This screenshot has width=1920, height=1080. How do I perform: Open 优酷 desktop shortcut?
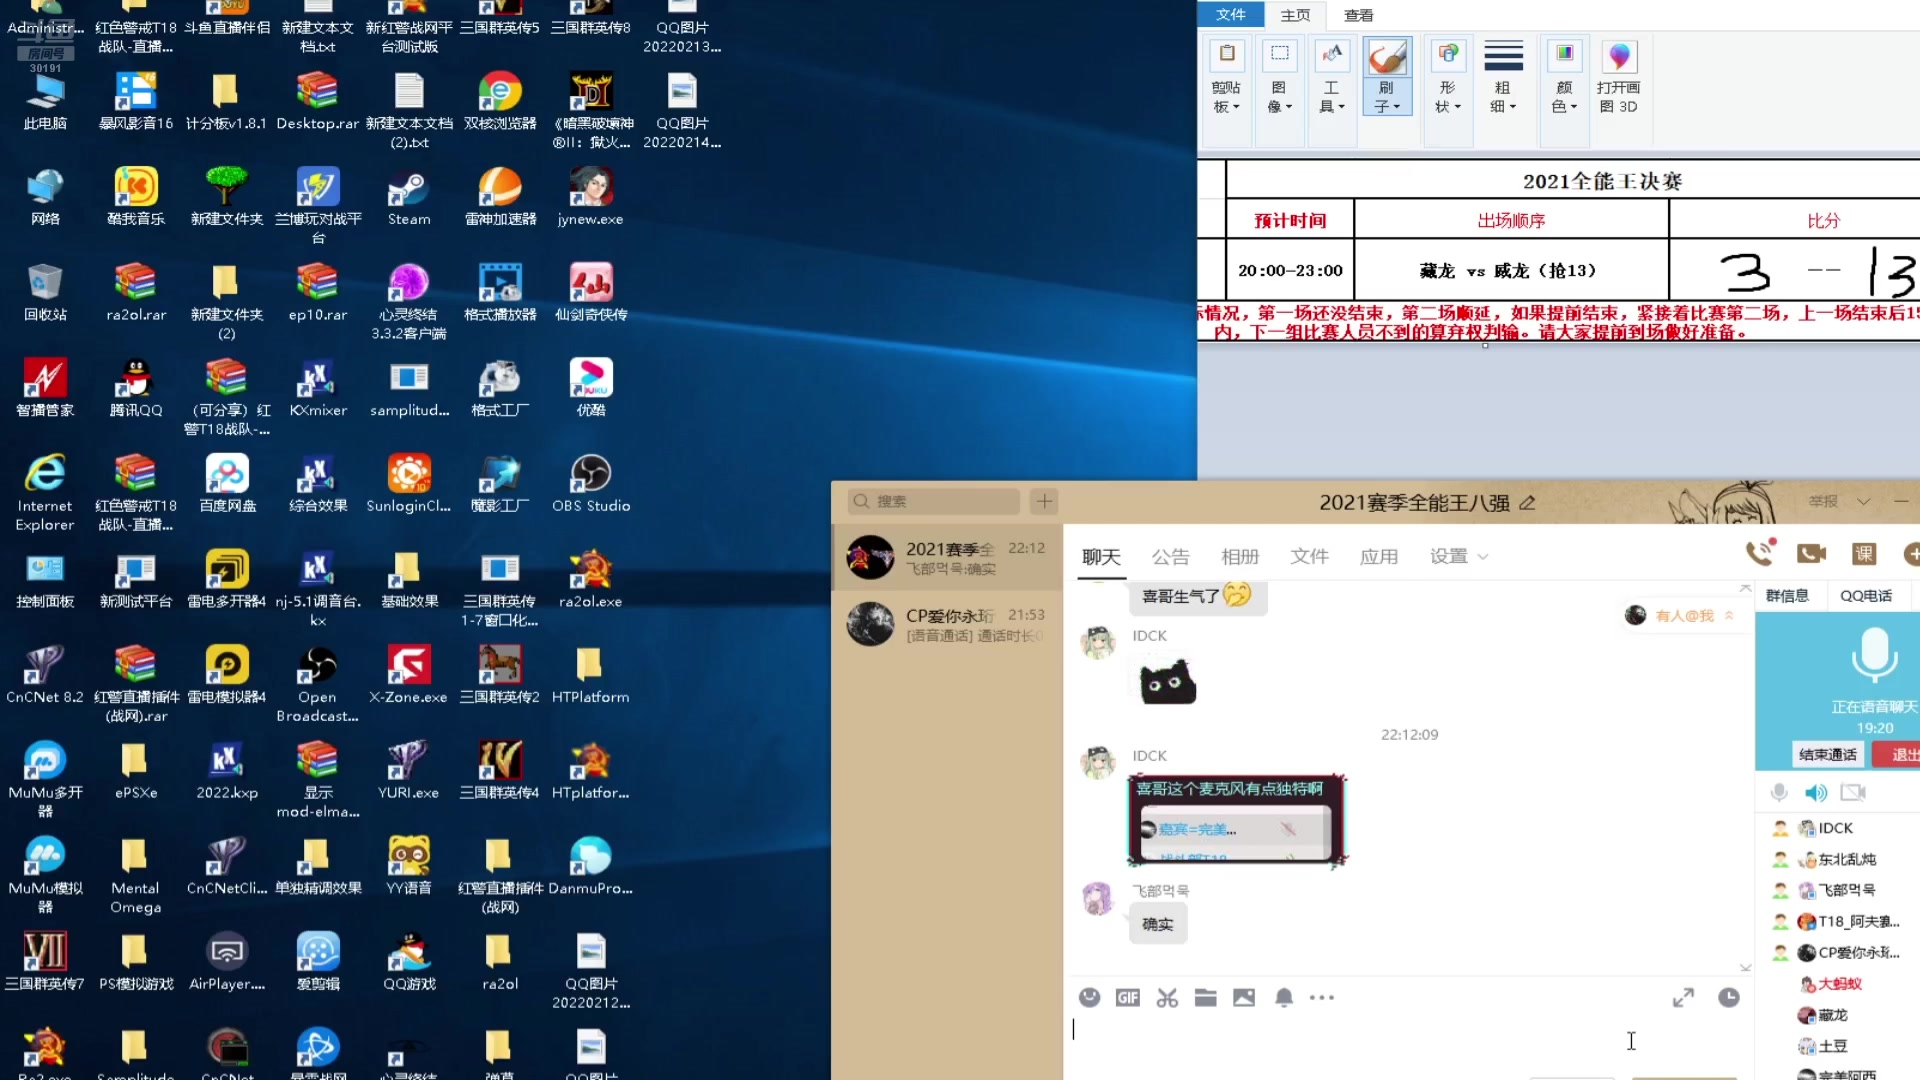[x=590, y=388]
